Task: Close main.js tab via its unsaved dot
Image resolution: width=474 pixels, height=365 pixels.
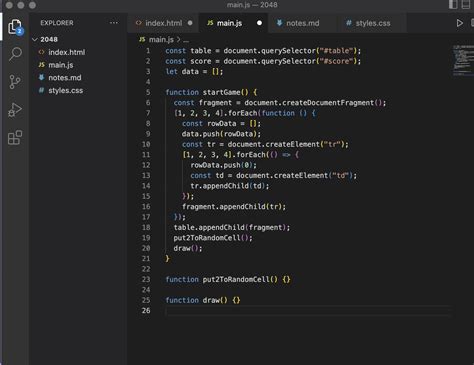Action: 259,23
